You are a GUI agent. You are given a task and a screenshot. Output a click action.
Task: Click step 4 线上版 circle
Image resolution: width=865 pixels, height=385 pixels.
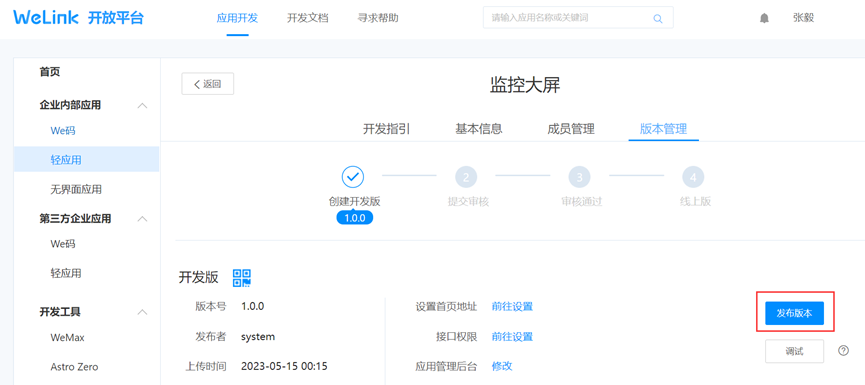(x=693, y=177)
